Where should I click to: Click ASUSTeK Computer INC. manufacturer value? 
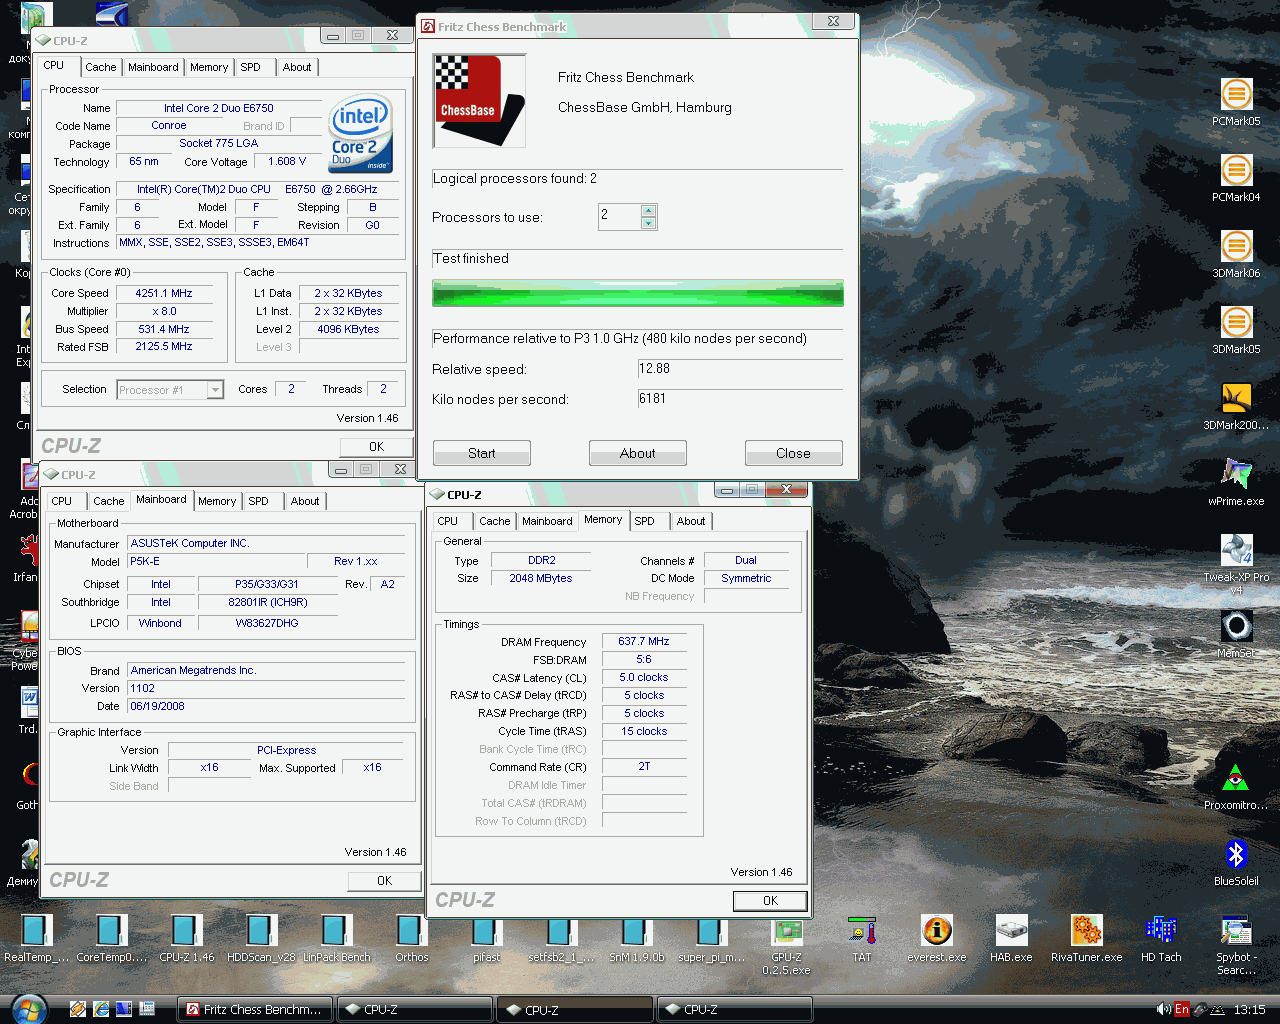(x=266, y=544)
